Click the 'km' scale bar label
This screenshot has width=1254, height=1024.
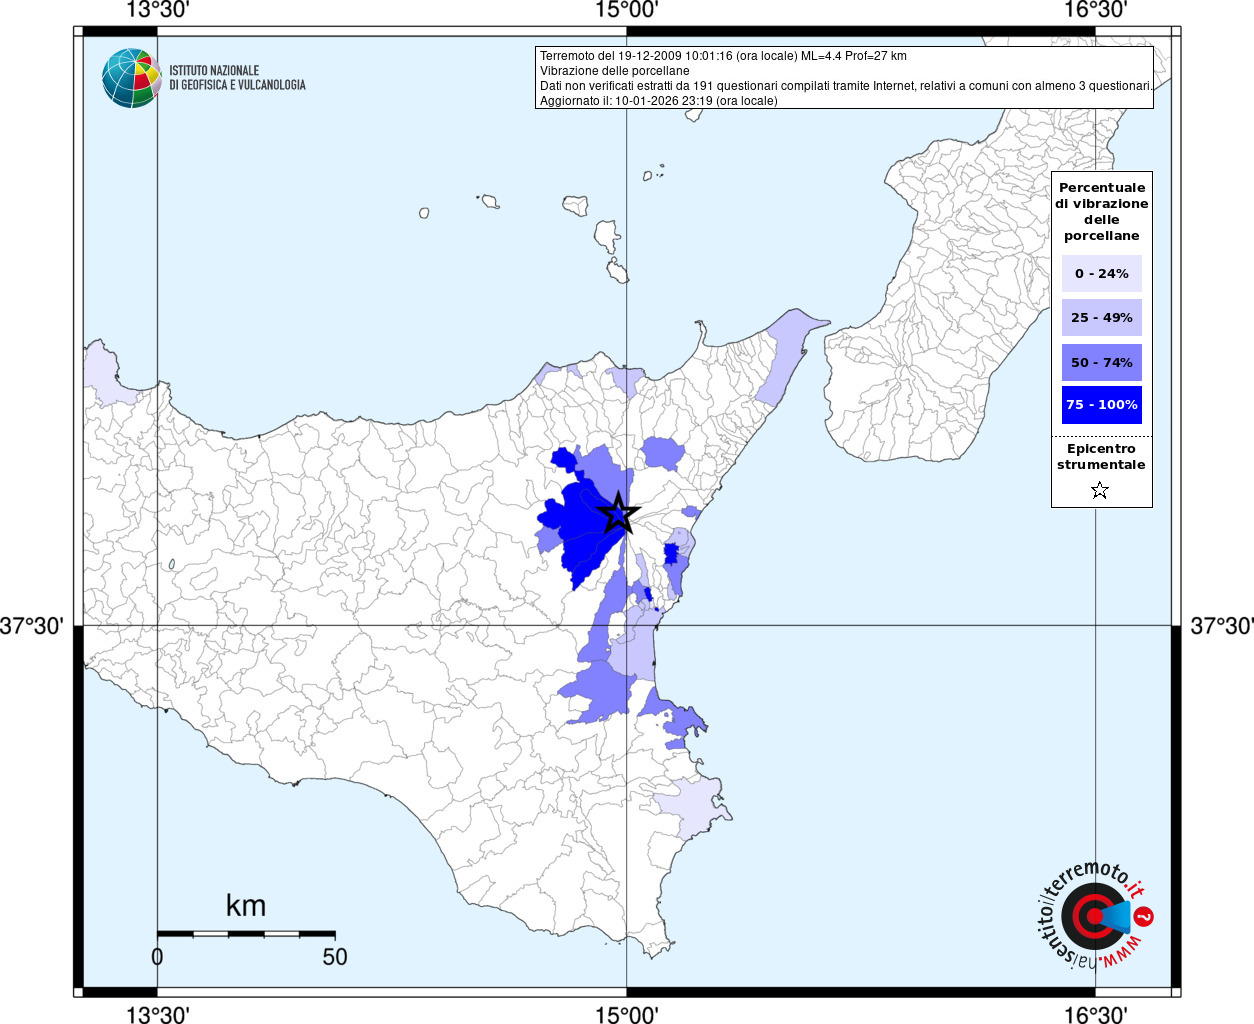click(246, 906)
